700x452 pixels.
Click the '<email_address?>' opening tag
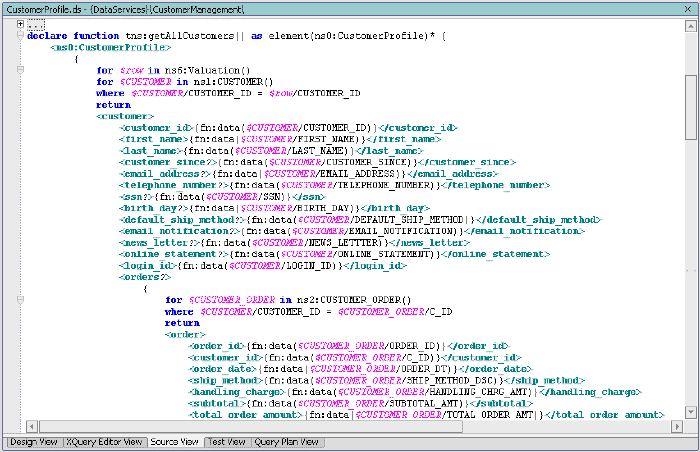[165, 174]
